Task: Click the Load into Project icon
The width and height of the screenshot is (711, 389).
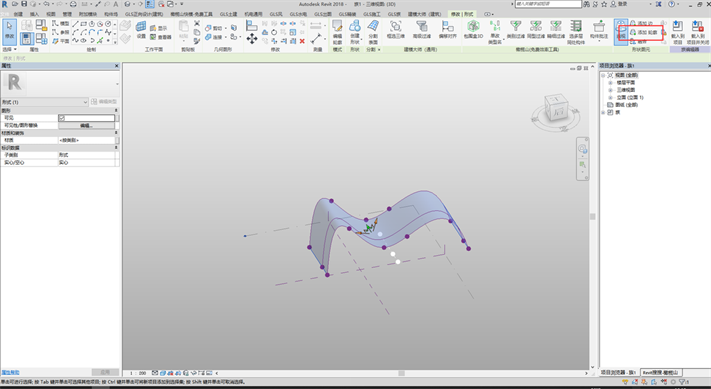Action: pos(678,32)
